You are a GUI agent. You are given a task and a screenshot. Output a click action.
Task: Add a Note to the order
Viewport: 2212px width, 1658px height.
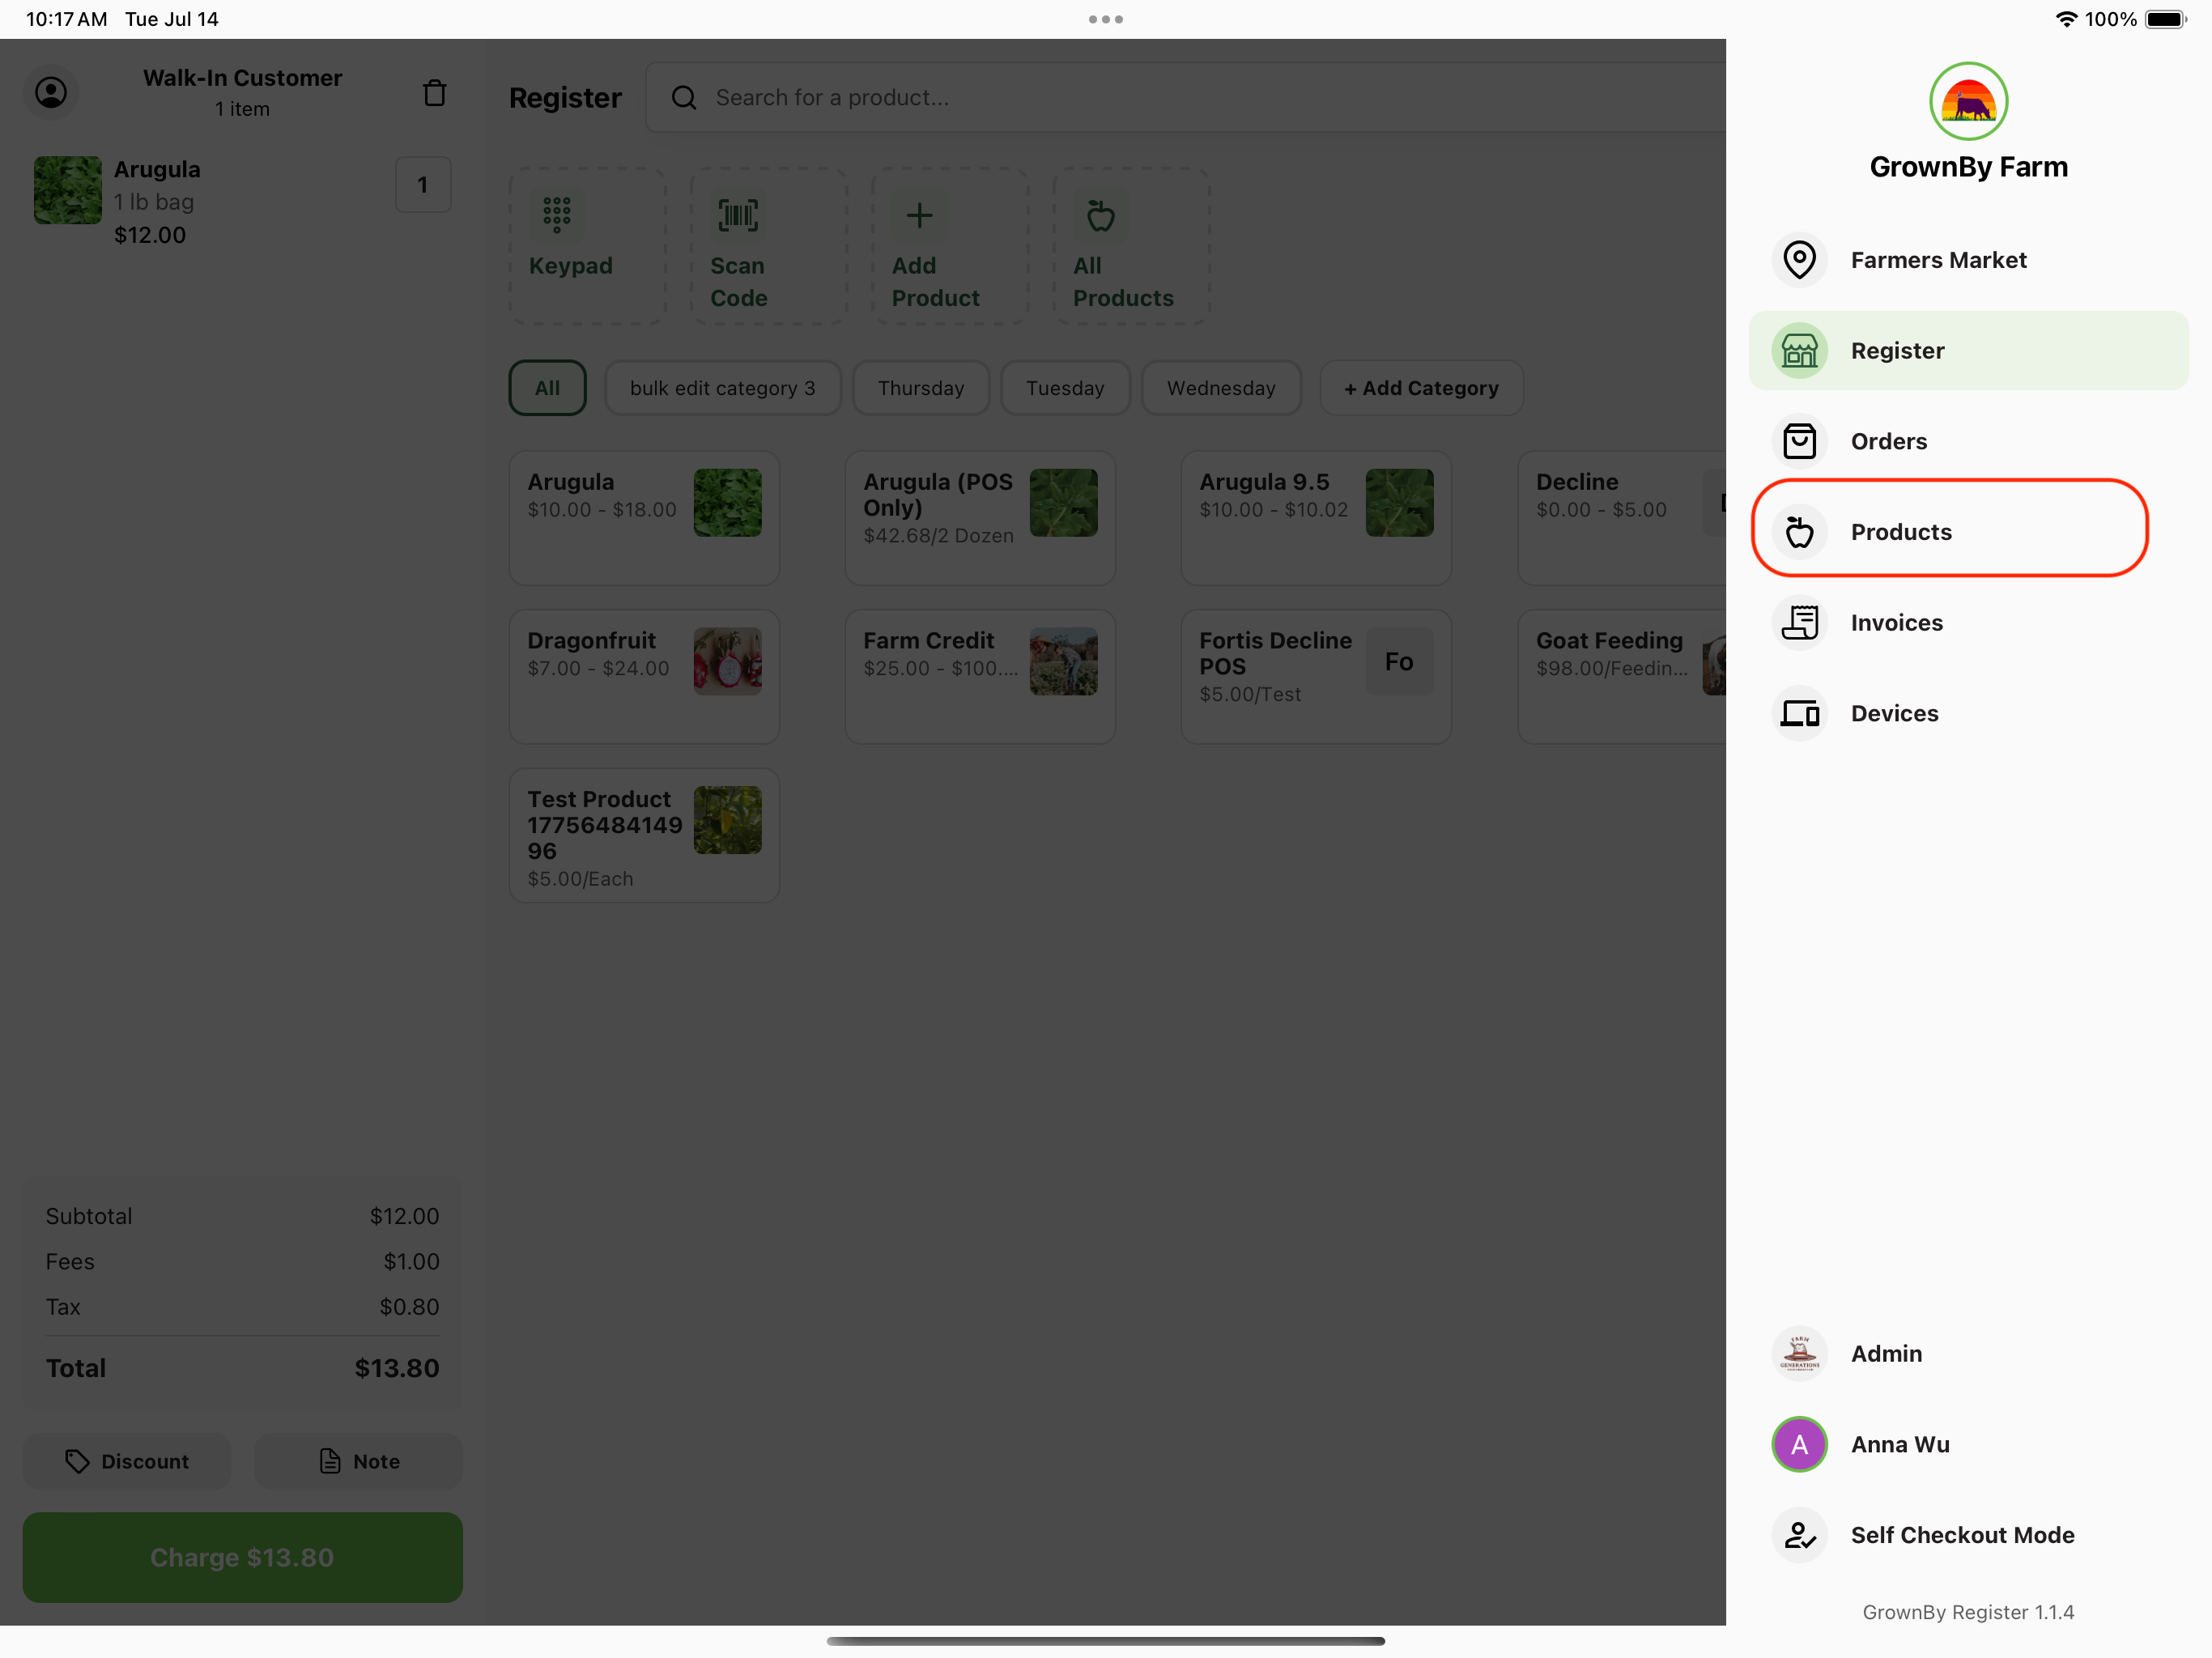click(358, 1461)
